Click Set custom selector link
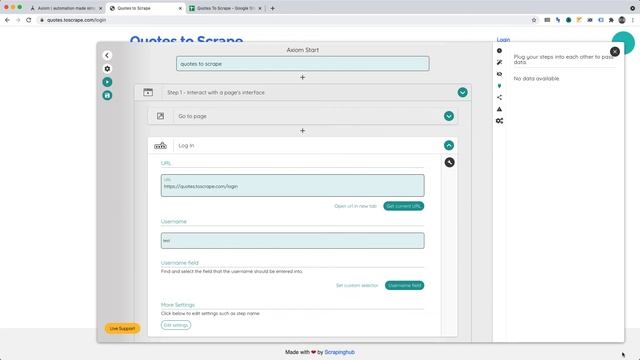640x360 pixels. click(x=357, y=285)
